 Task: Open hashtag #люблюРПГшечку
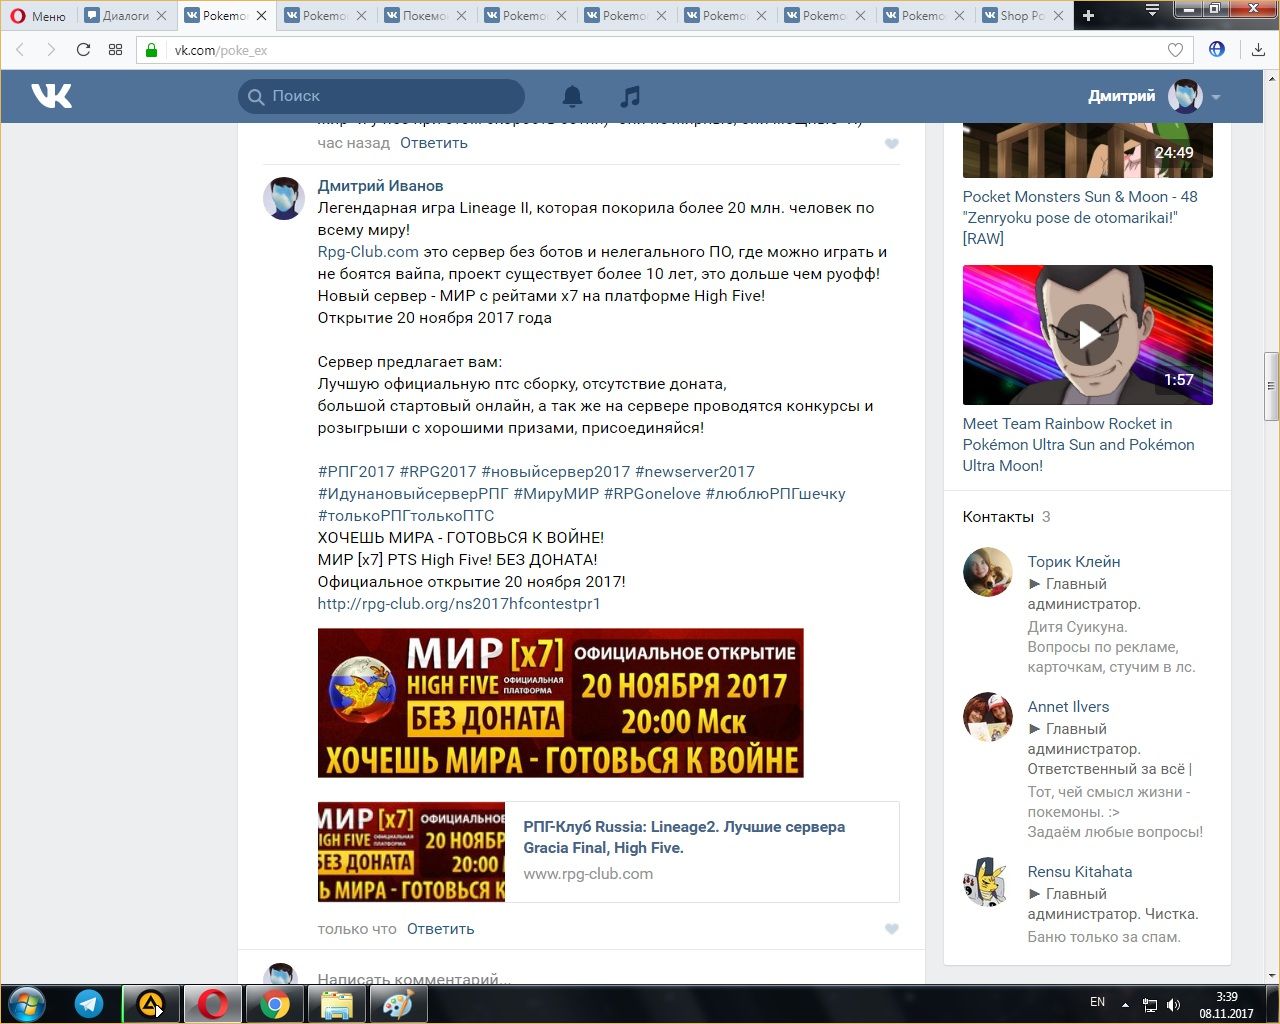pyautogui.click(x=776, y=494)
